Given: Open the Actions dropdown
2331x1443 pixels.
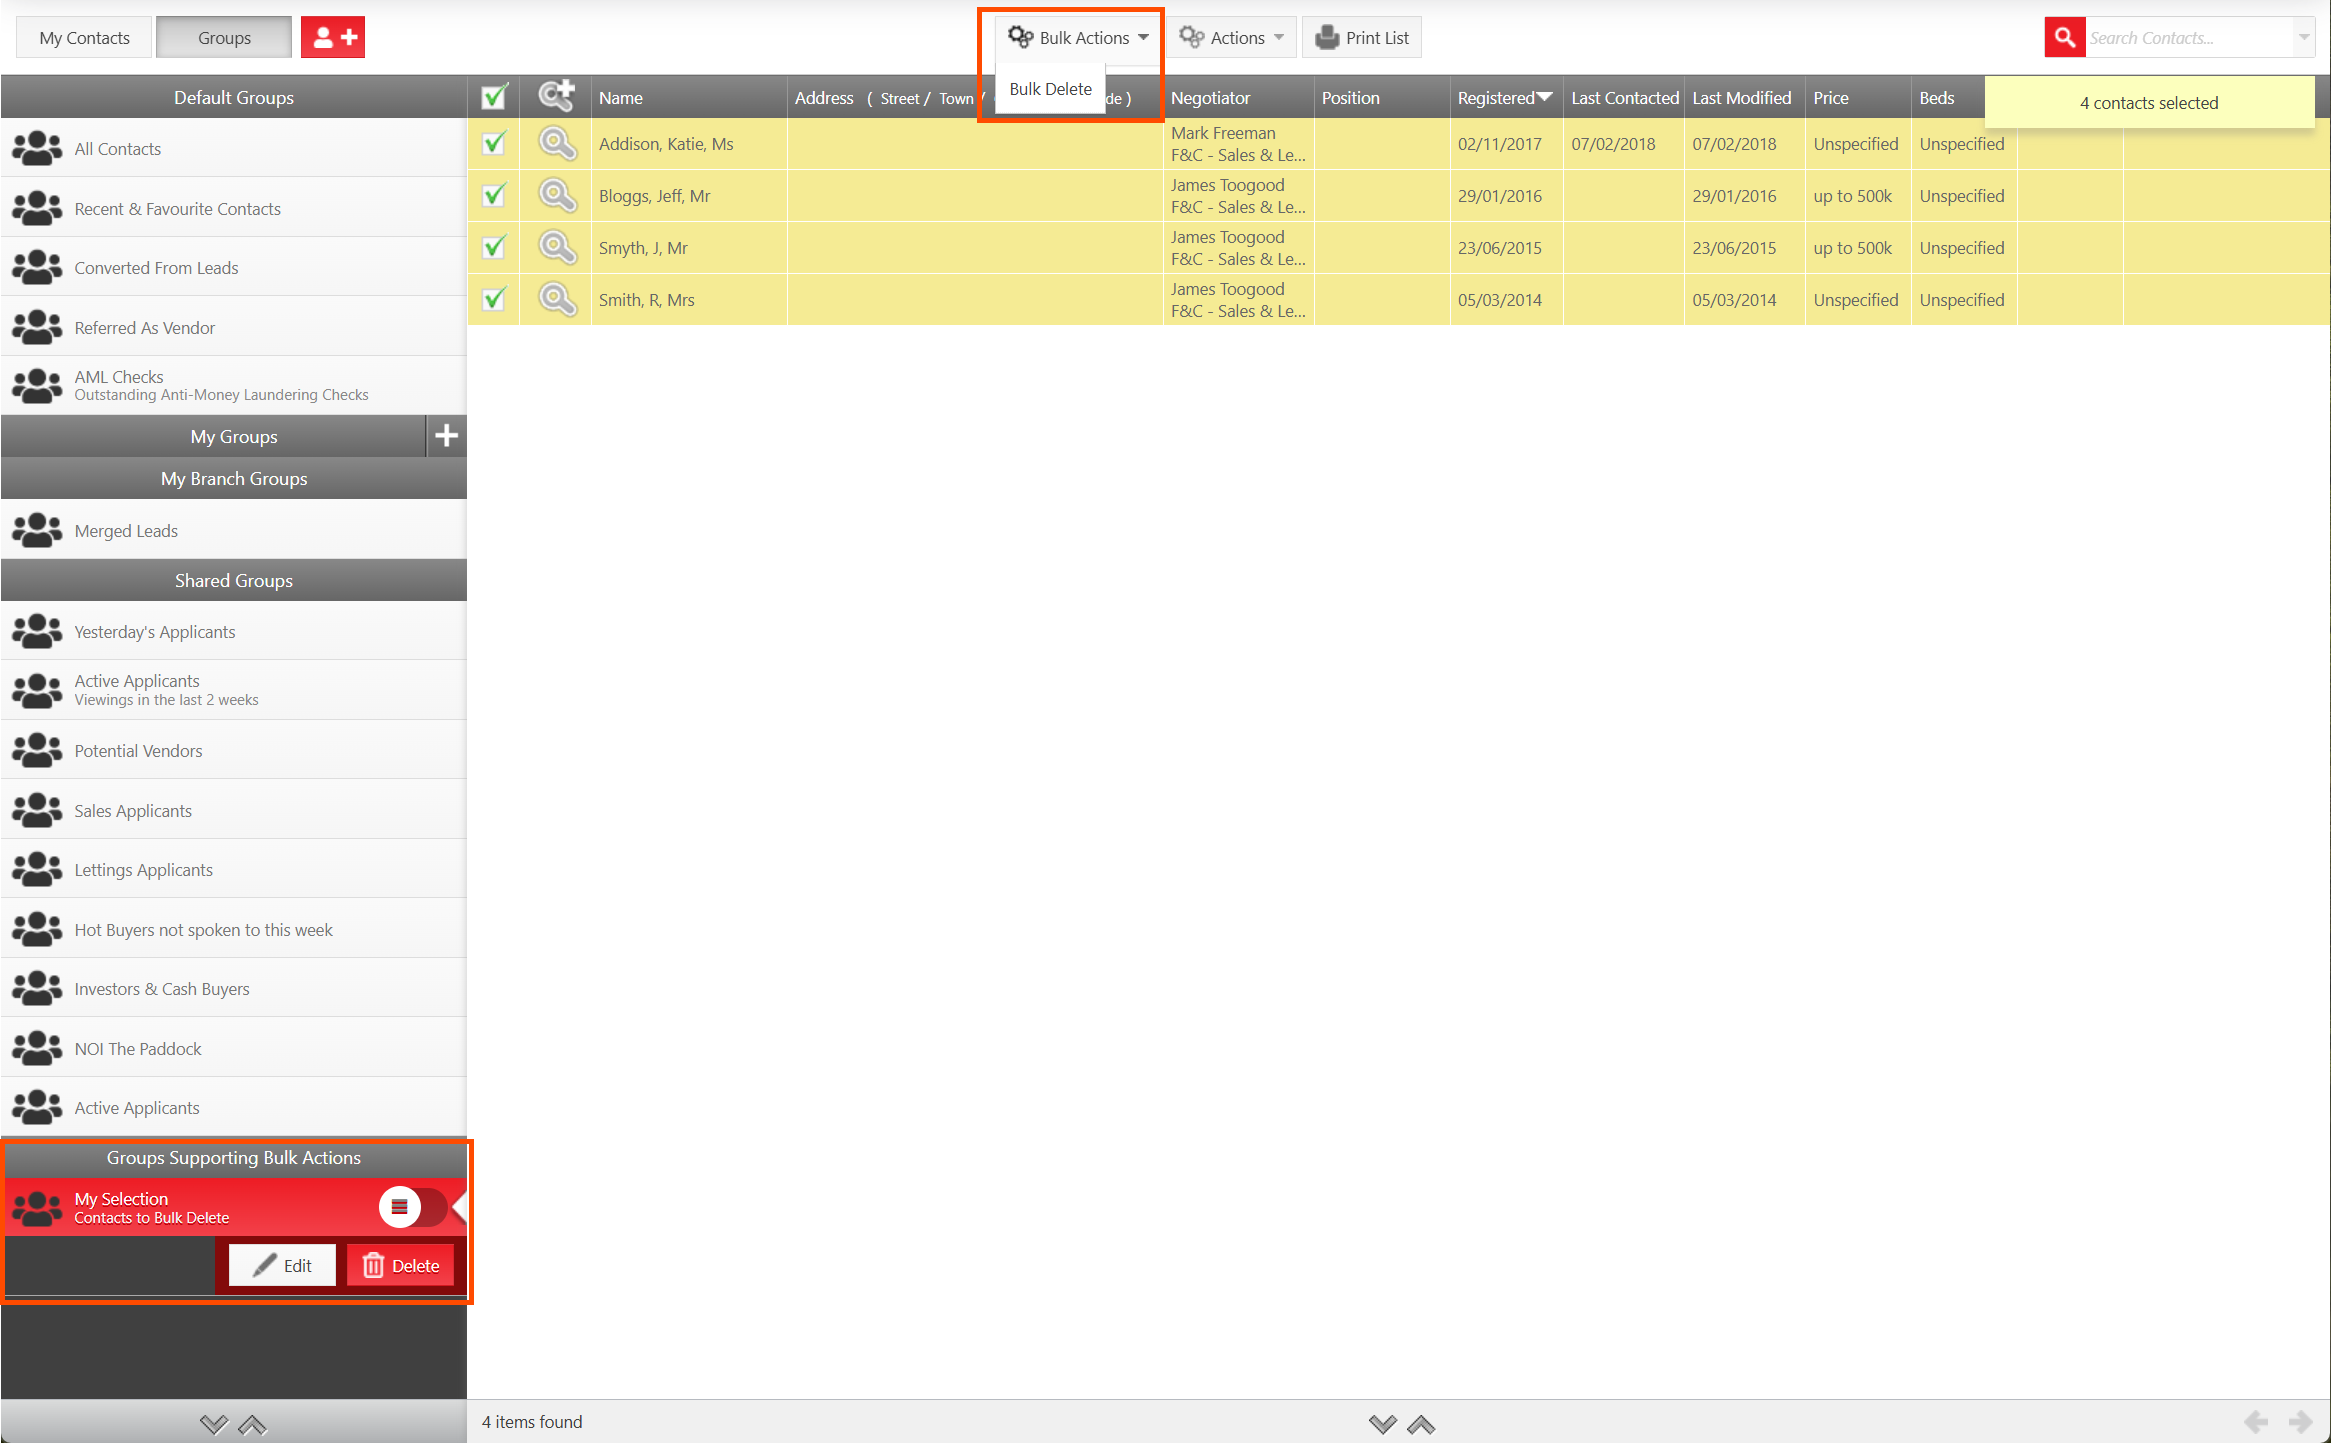Looking at the screenshot, I should tap(1232, 38).
